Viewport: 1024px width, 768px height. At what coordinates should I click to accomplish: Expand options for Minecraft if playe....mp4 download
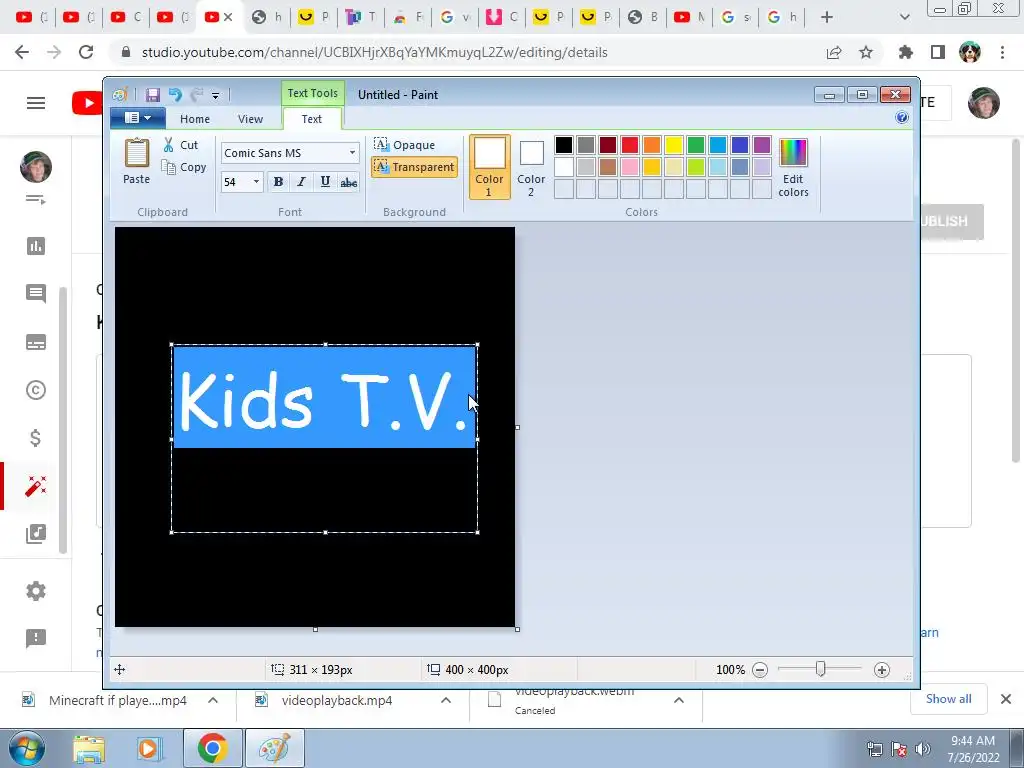click(x=213, y=700)
